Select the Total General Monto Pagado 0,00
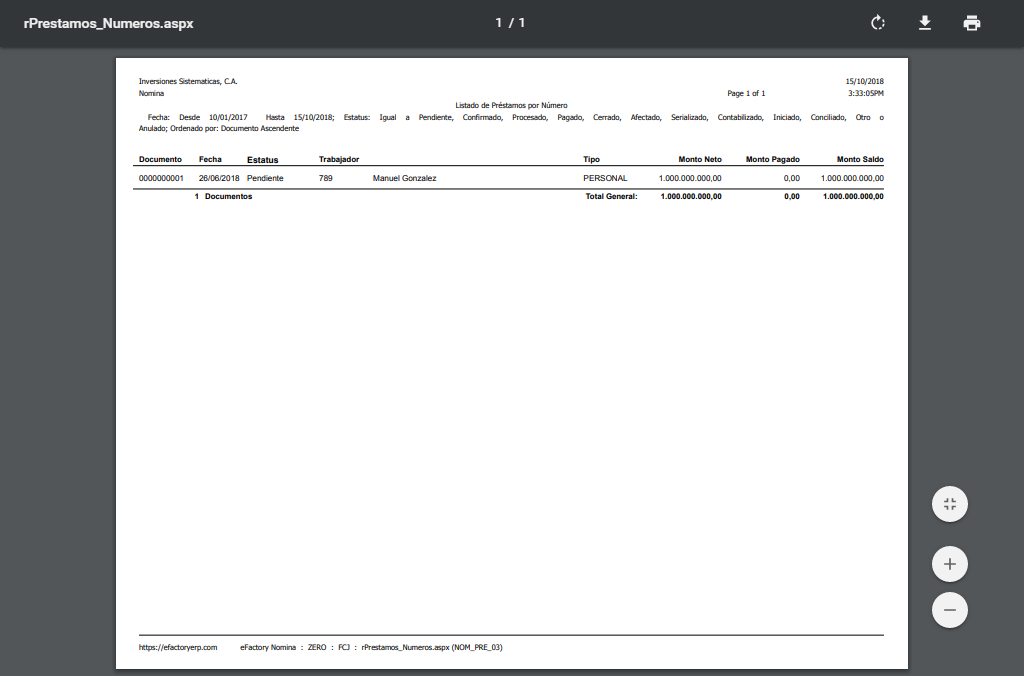The height and width of the screenshot is (676, 1024). click(792, 197)
